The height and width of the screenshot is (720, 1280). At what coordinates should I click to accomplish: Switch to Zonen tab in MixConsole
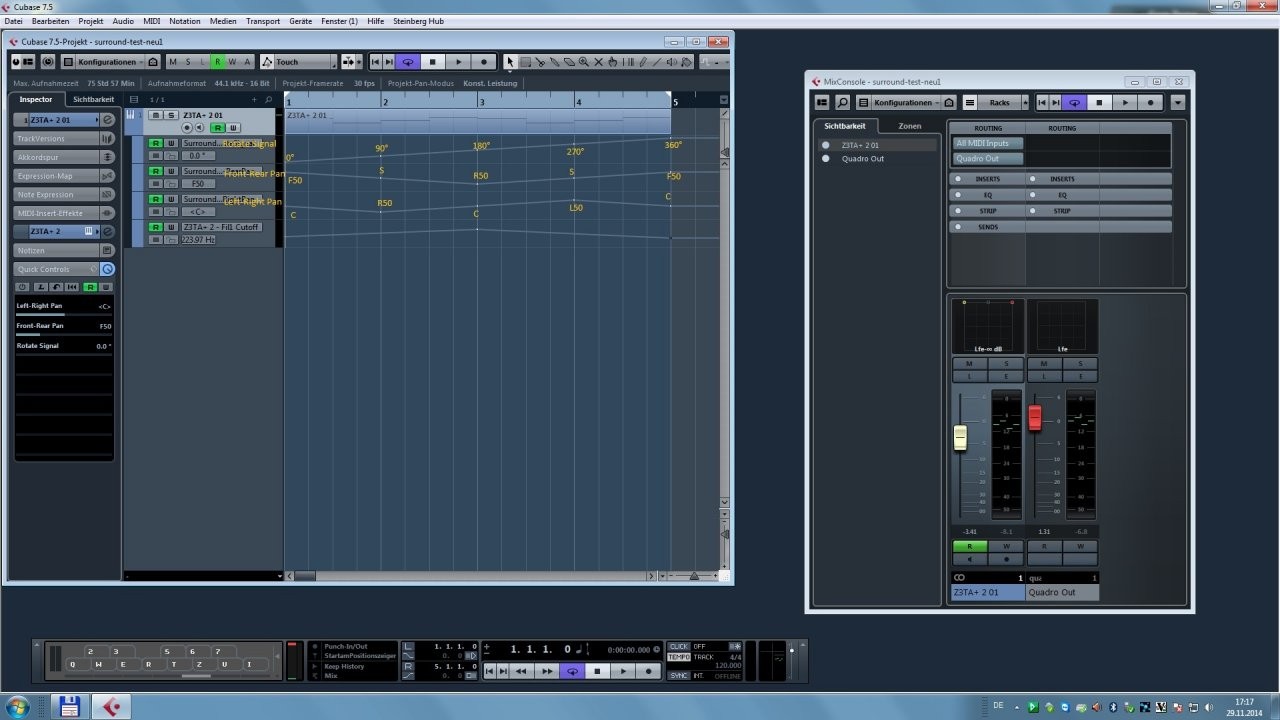910,126
